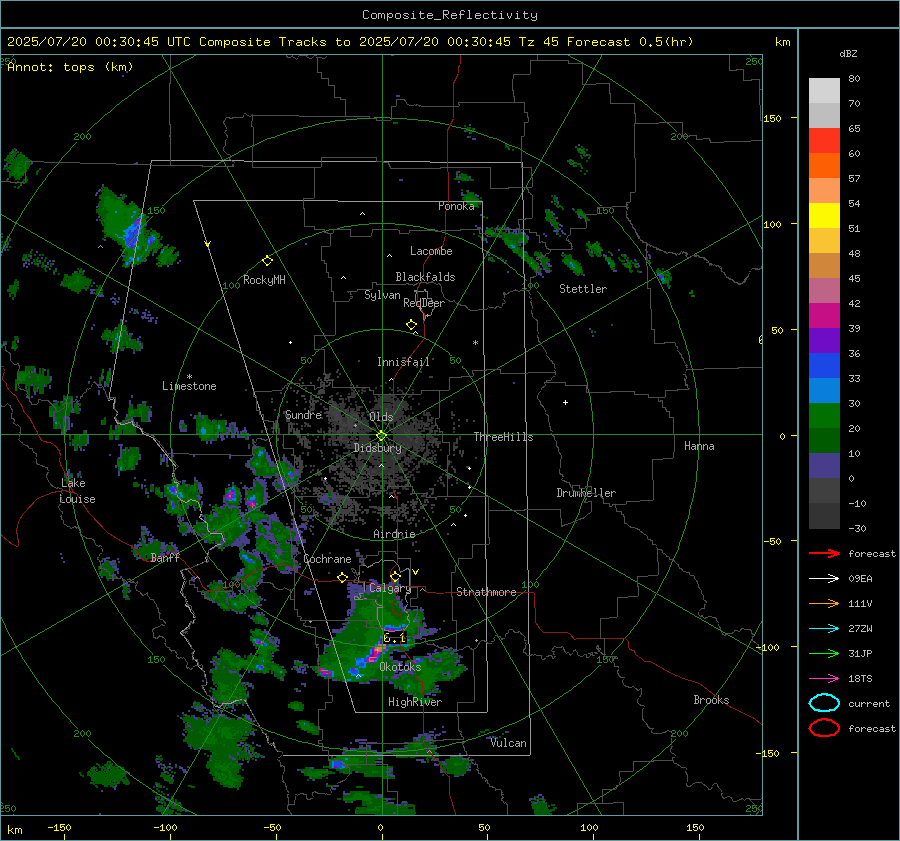Click the HighRiver city label
The width and height of the screenshot is (900, 841).
(415, 702)
